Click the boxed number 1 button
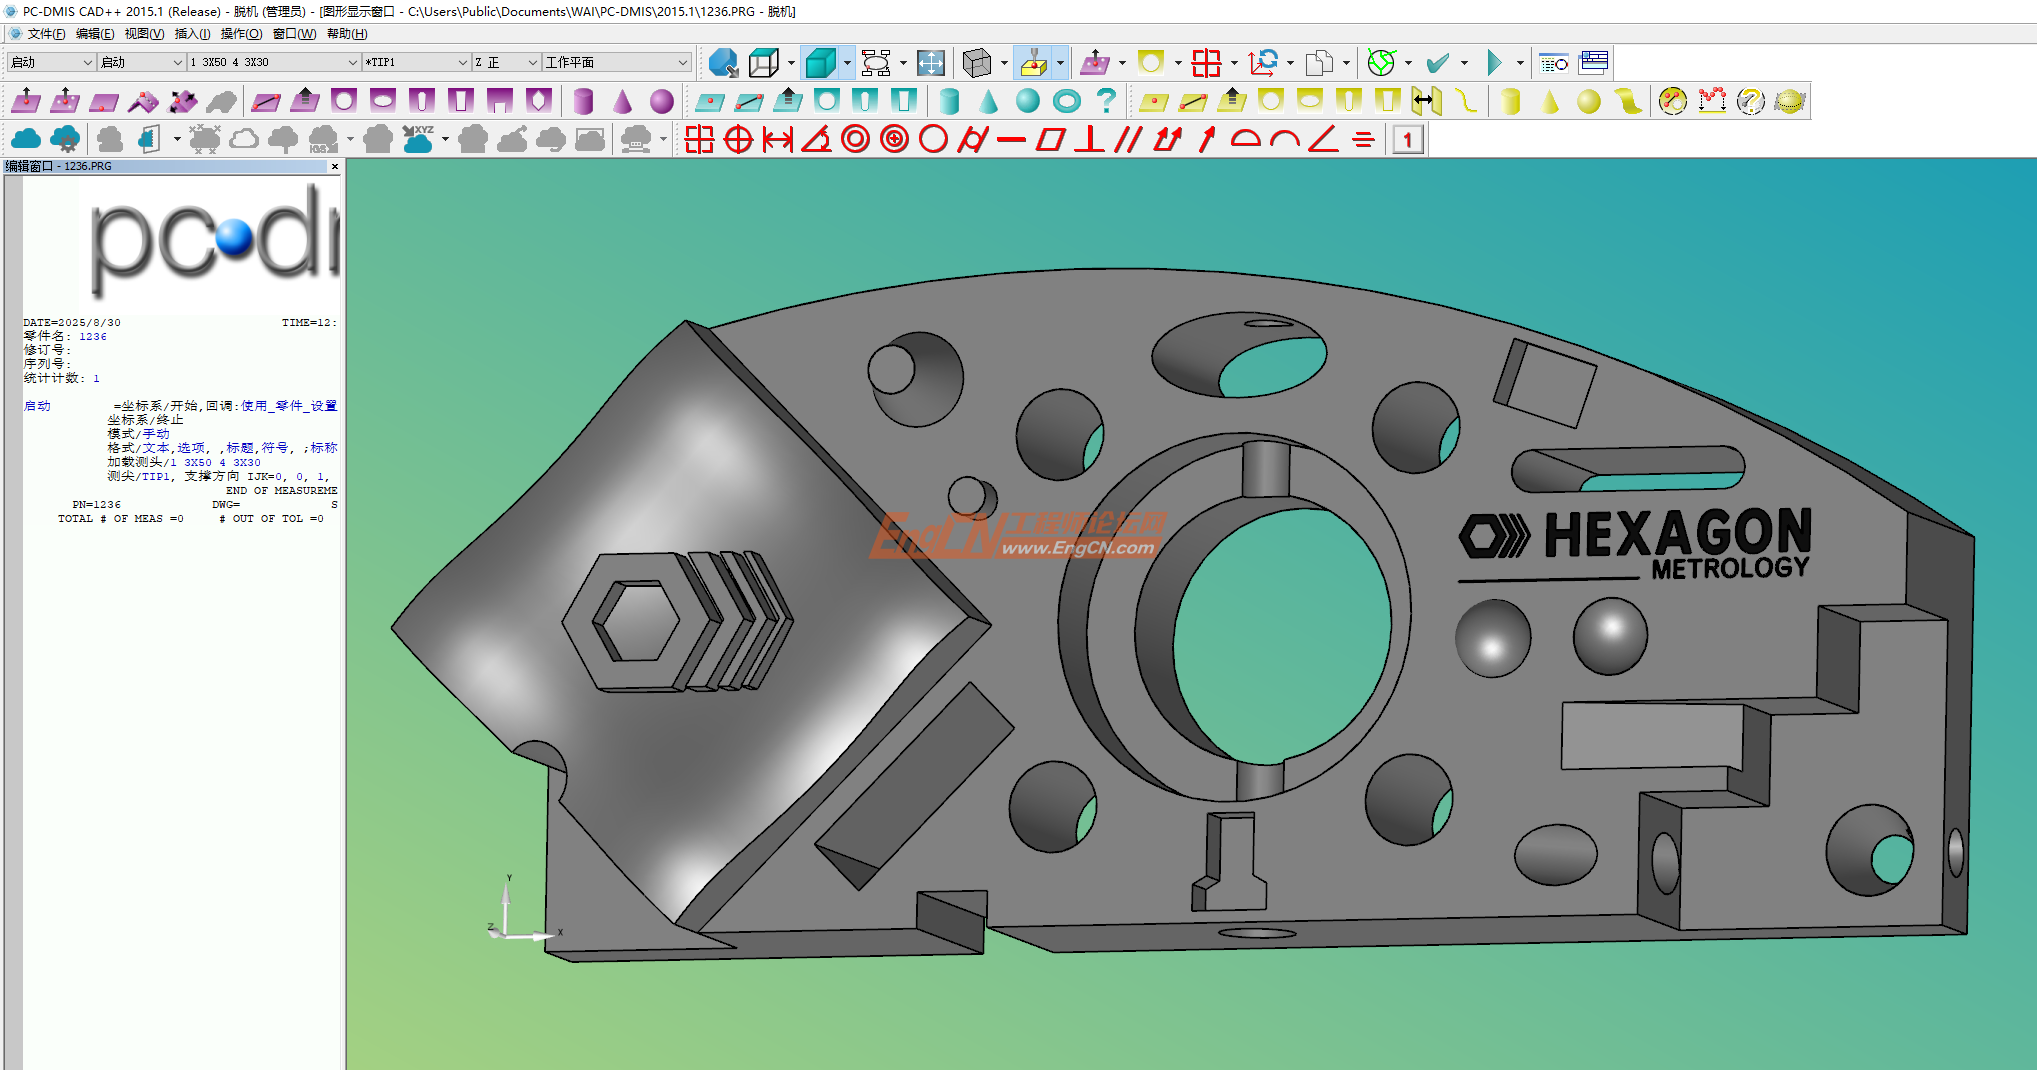The image size is (2037, 1070). (x=1408, y=139)
